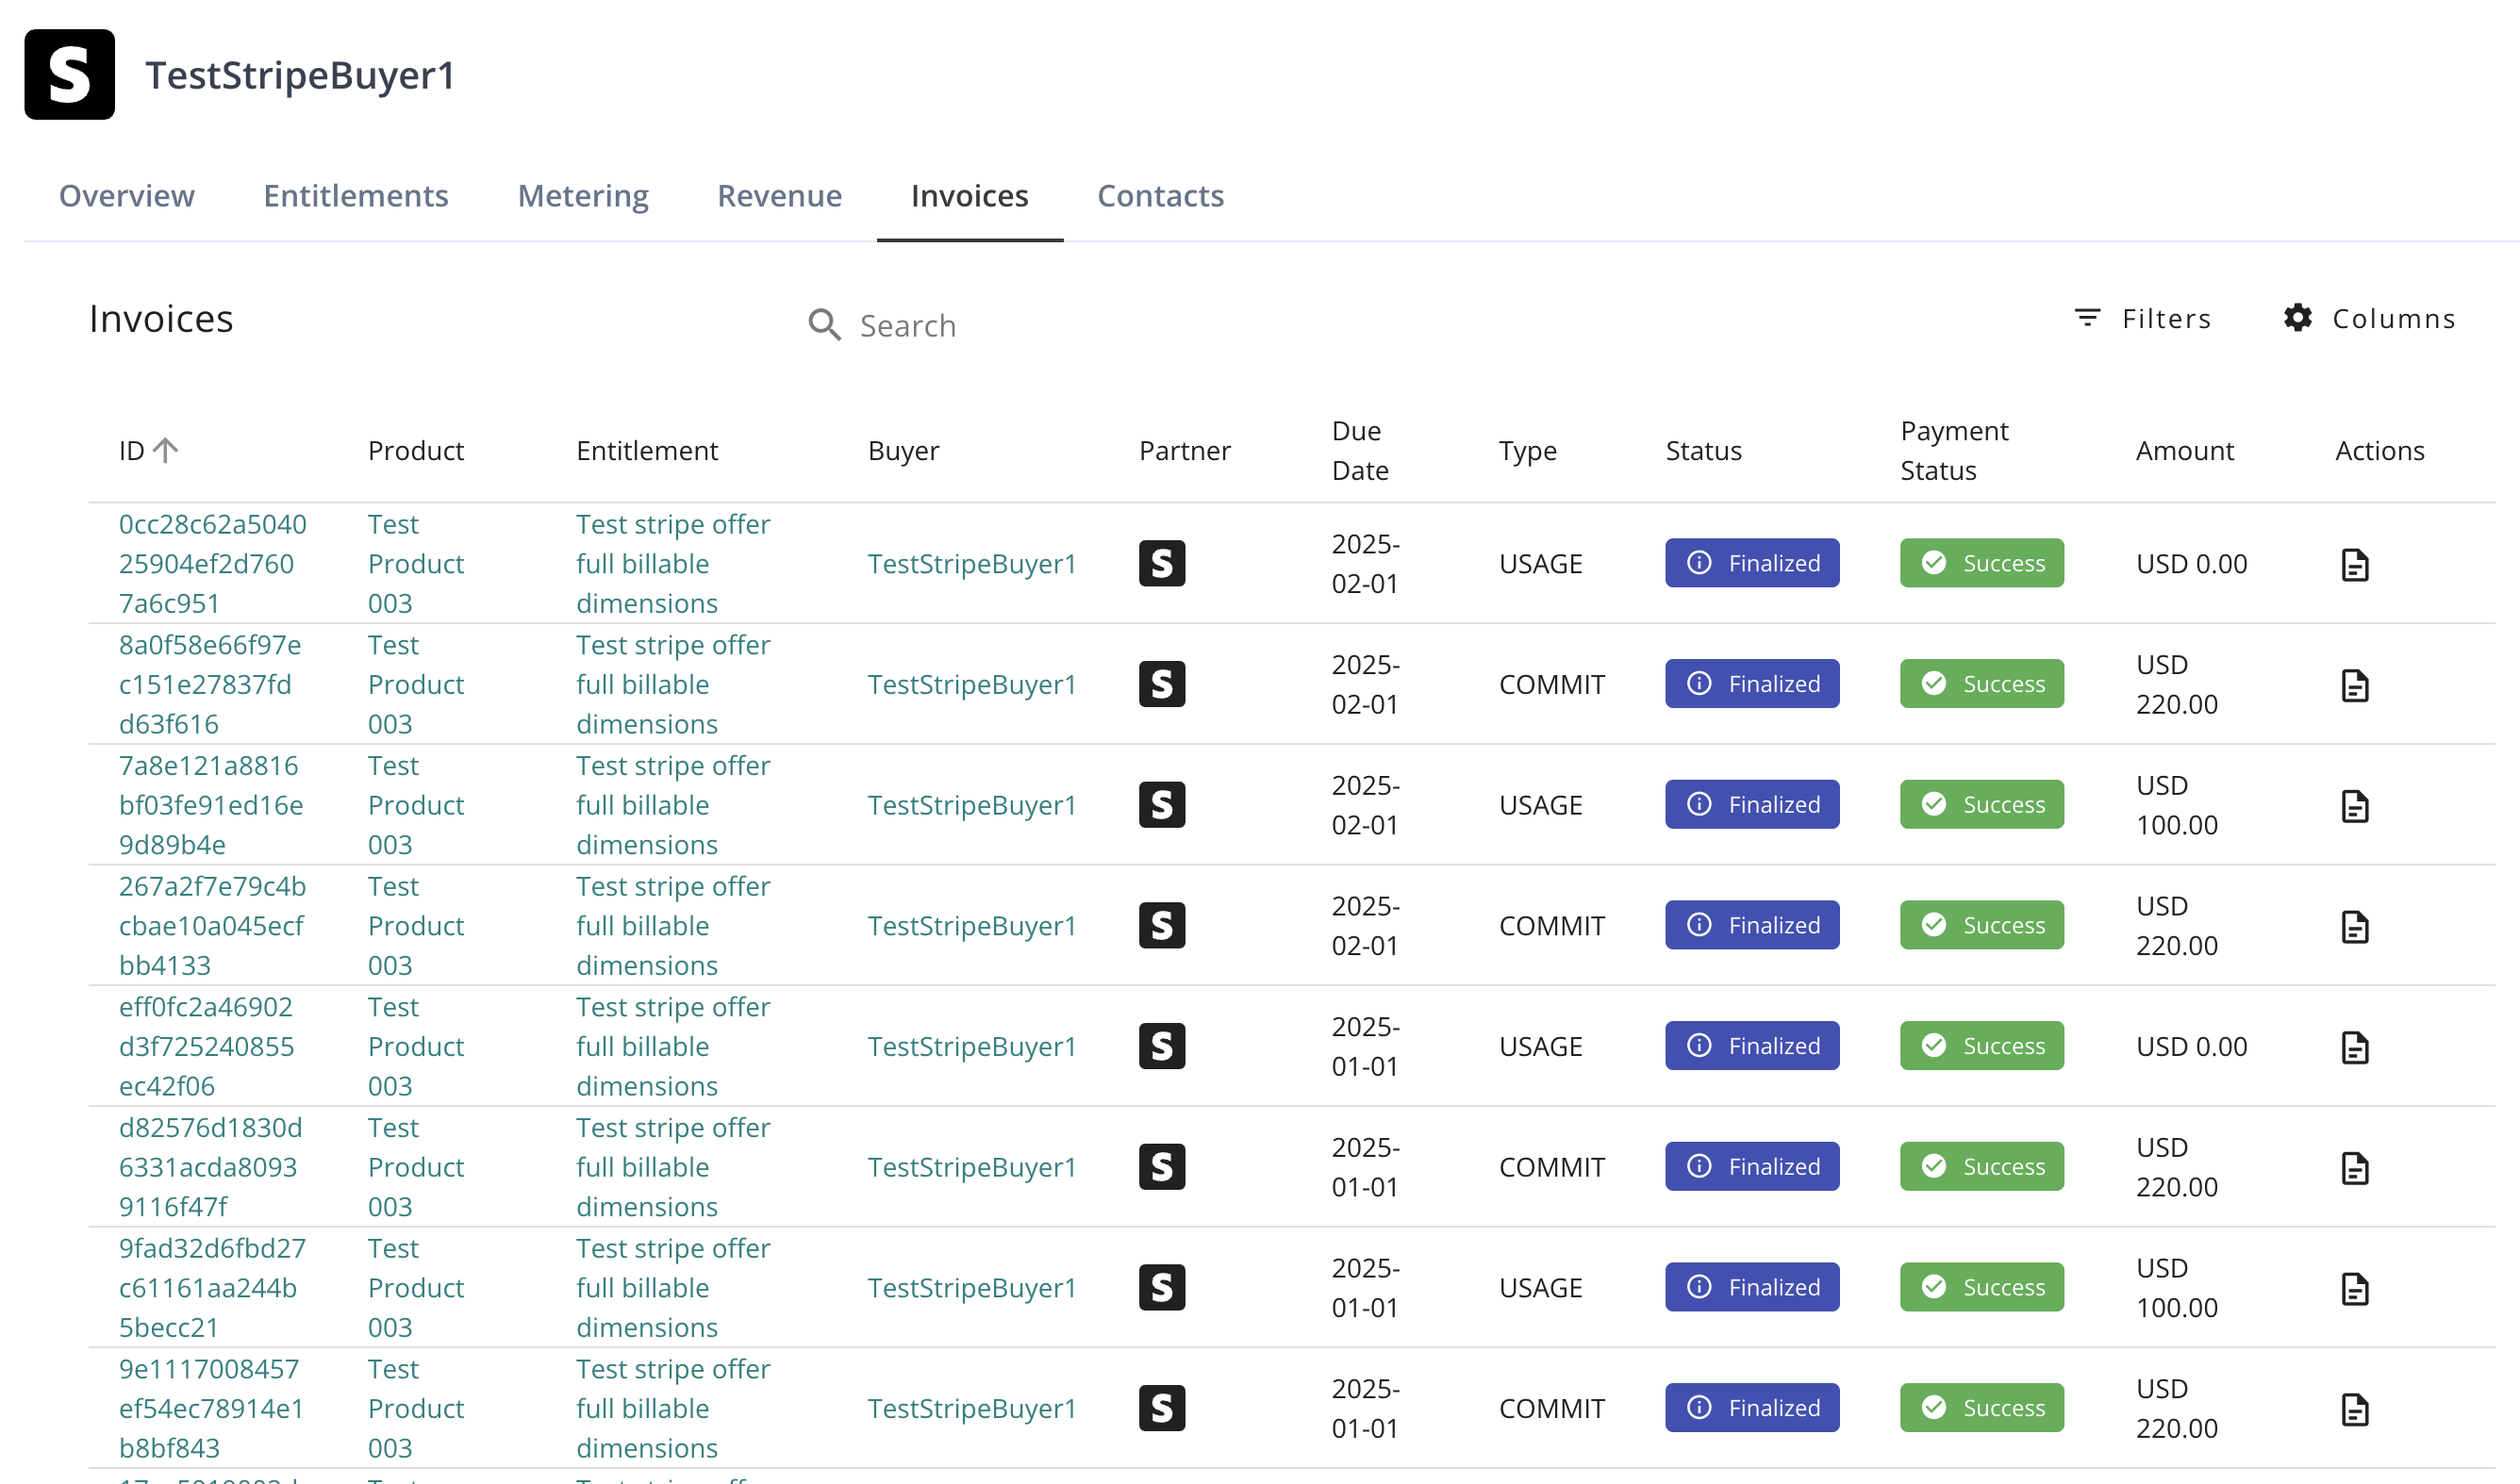Screen dimensions: 2520x1484
Task: Open invoice 9e1117008457ef54ec78914e1b8bf843
Action: (x=211, y=1408)
